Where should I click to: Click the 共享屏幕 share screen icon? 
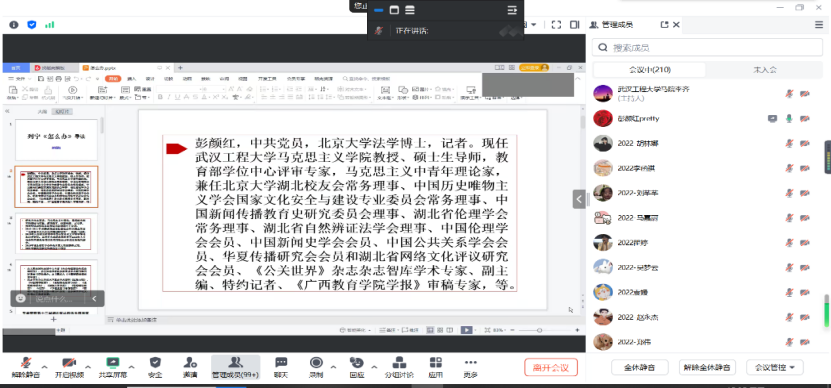112,363
